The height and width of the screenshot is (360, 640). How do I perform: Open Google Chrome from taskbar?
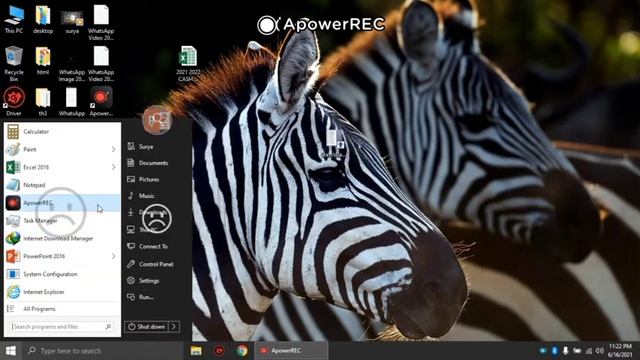pyautogui.click(x=242, y=351)
